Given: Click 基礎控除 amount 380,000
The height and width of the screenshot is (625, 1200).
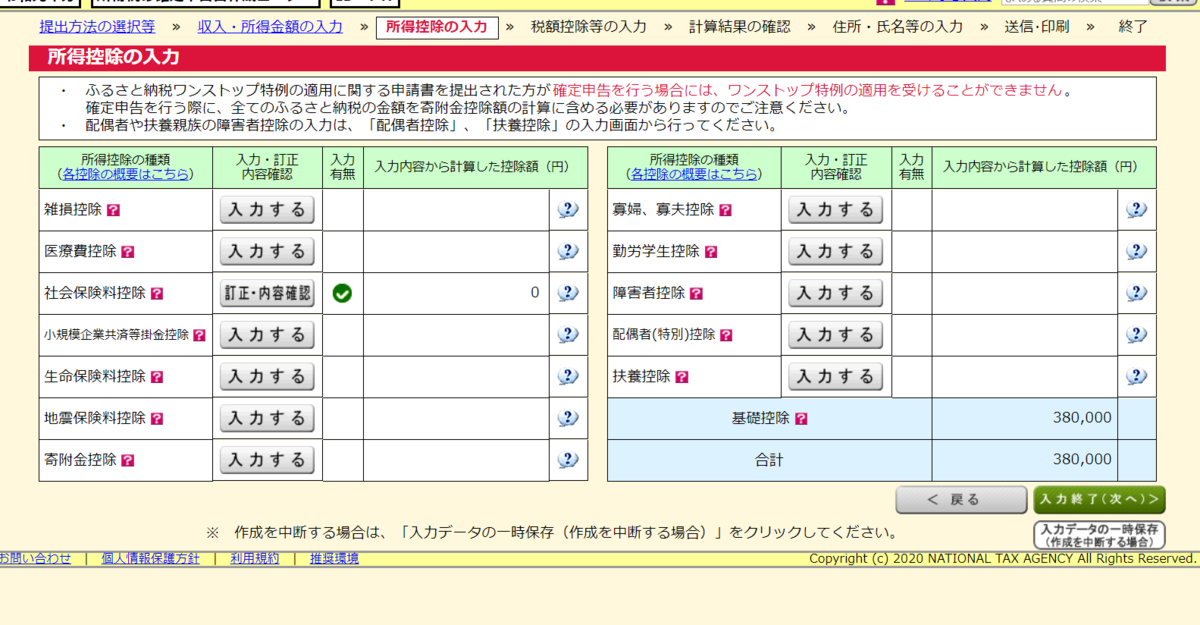Looking at the screenshot, I should tap(1082, 418).
